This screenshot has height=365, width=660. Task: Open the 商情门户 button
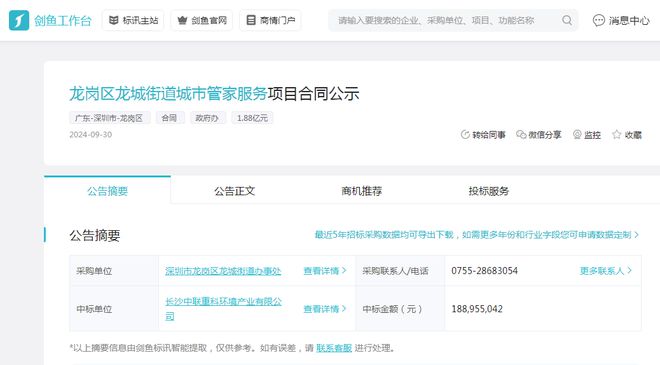coord(270,20)
